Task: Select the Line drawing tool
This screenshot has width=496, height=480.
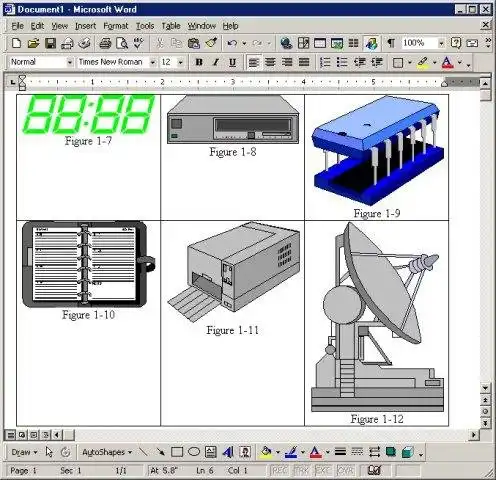Action: click(x=143, y=452)
